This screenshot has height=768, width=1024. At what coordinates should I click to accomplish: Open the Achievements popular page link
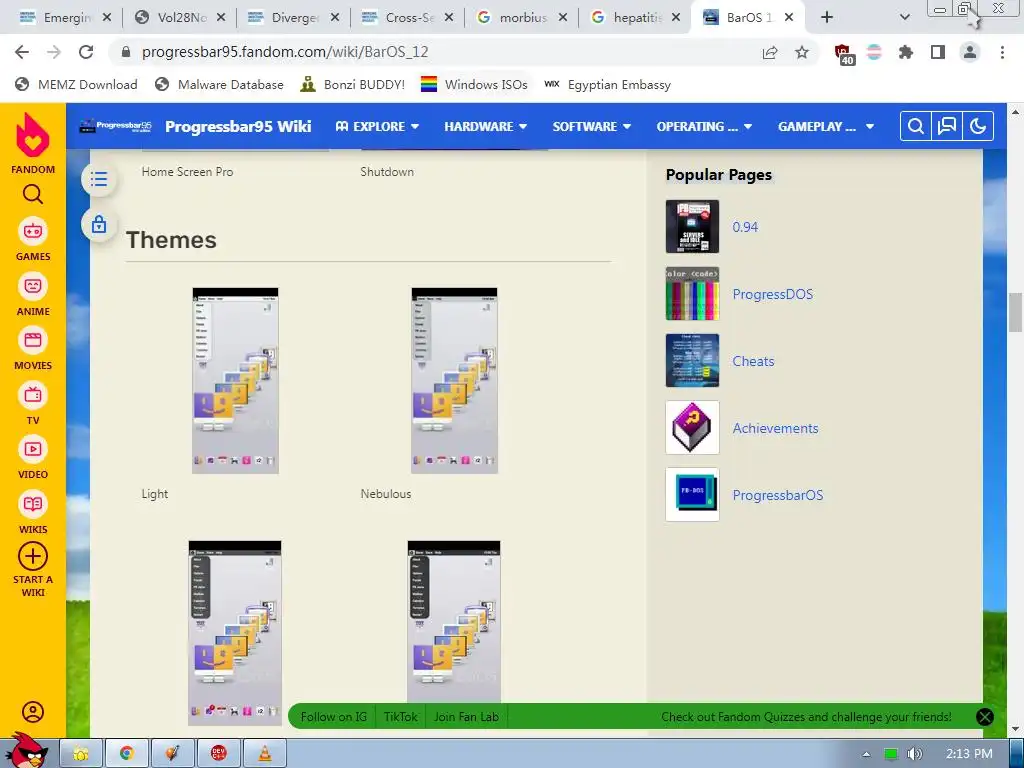click(775, 428)
